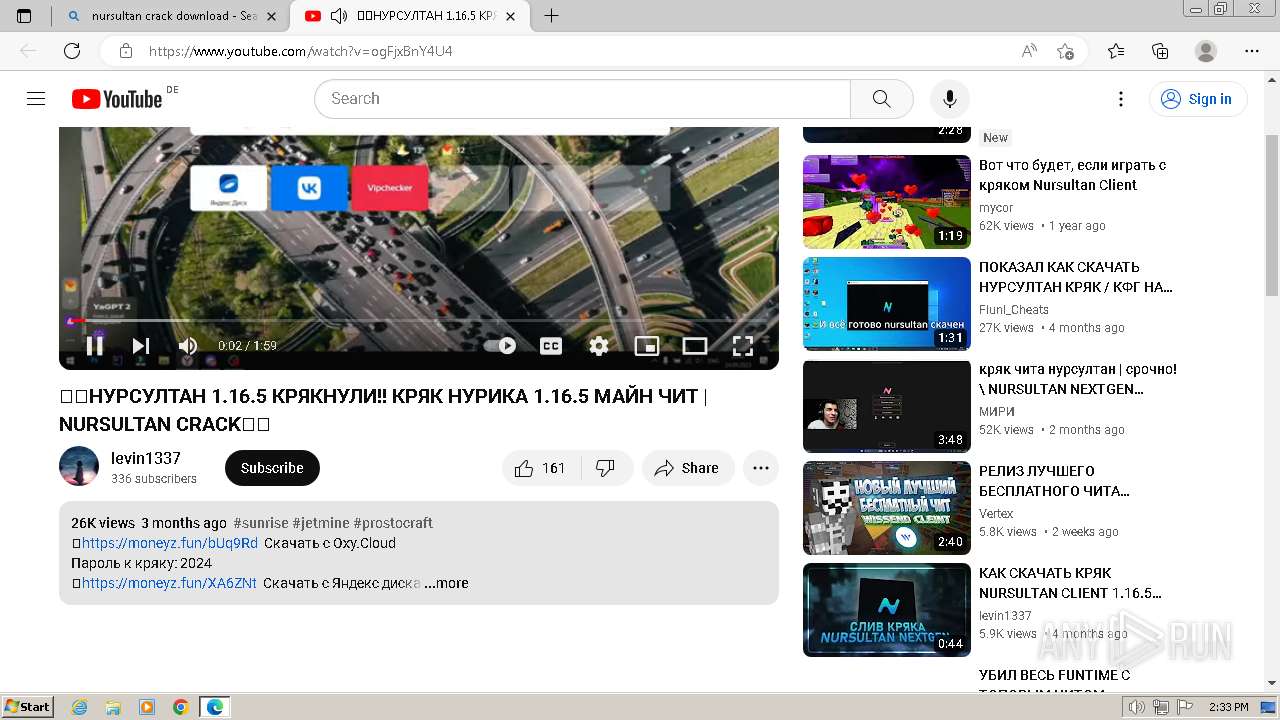Screen dimensions: 1280x720
Task: Toggle closed captions on the video
Action: [551, 346]
